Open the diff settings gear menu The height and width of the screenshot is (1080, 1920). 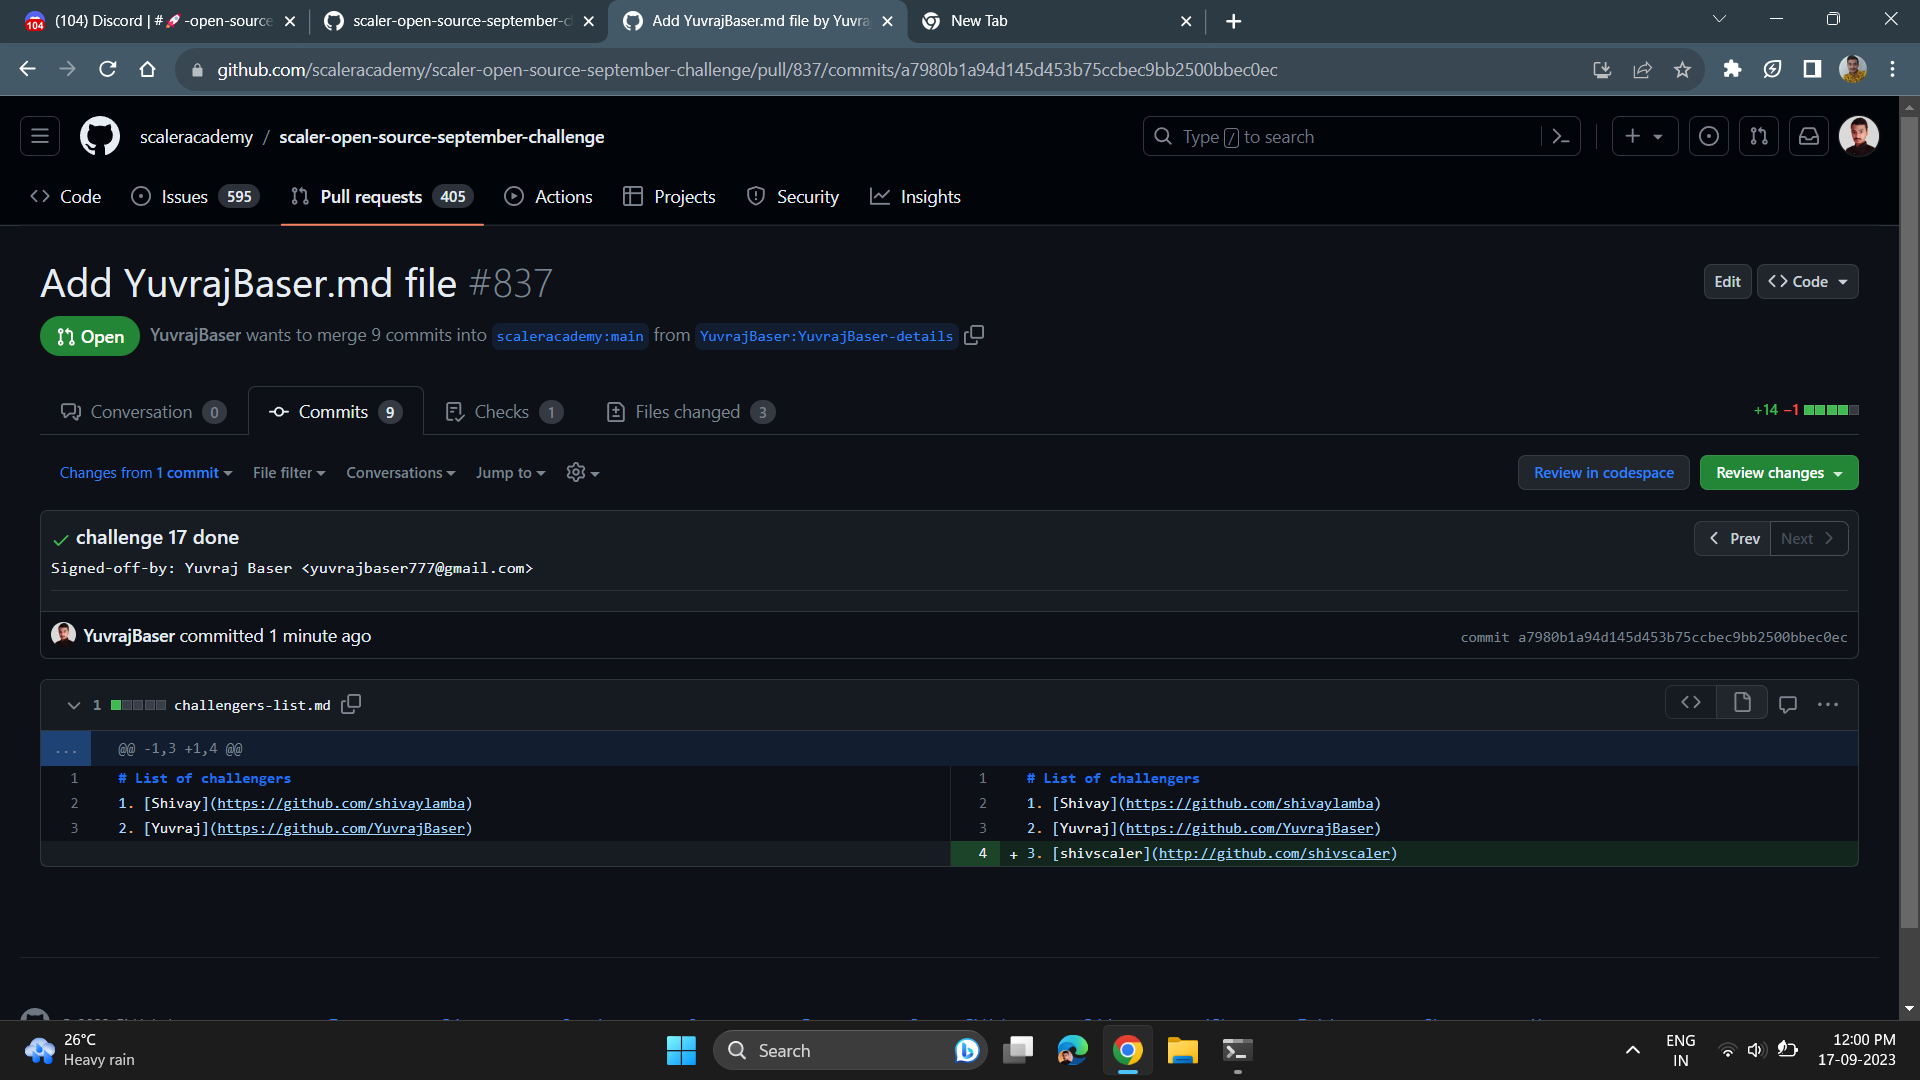[x=581, y=472]
